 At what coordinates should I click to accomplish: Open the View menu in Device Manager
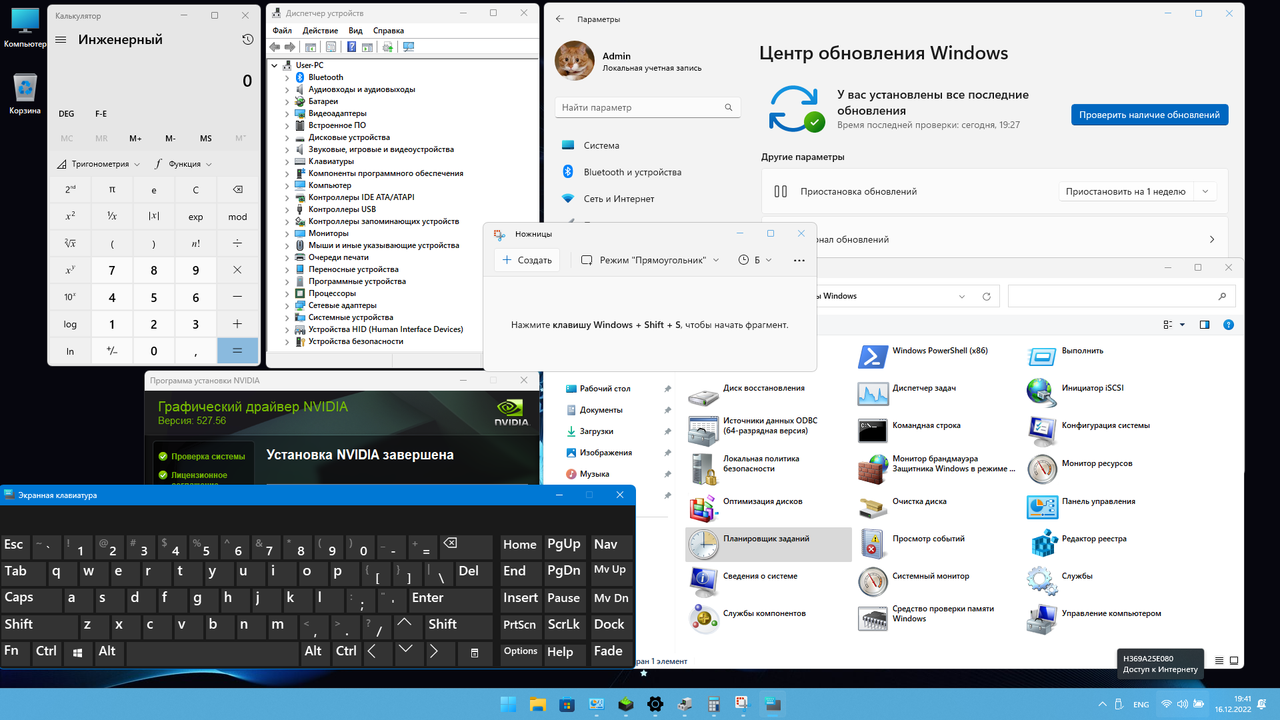[355, 31]
